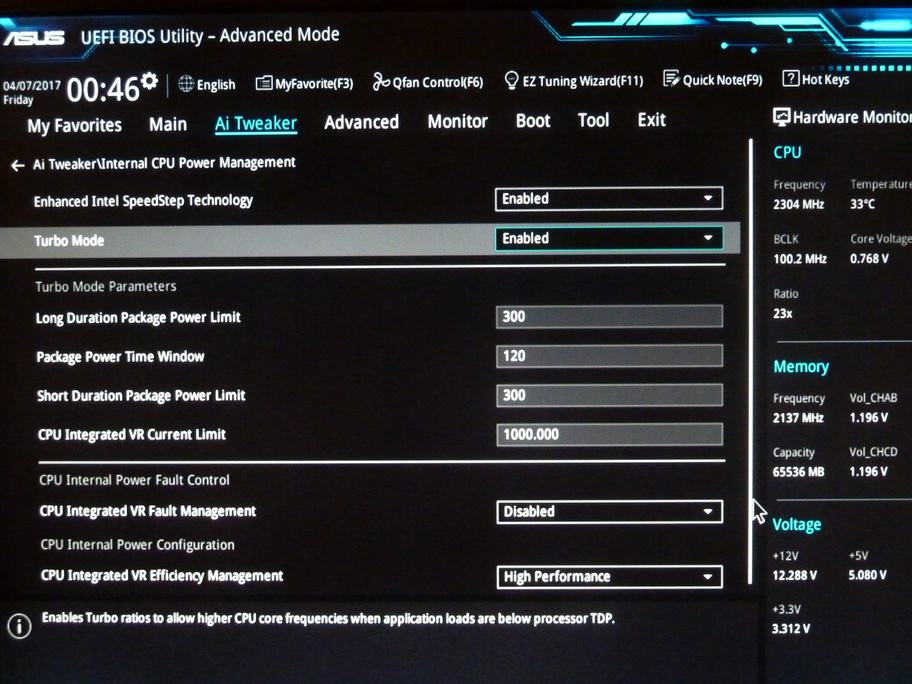Open Quick Note(F9)

click(x=712, y=79)
